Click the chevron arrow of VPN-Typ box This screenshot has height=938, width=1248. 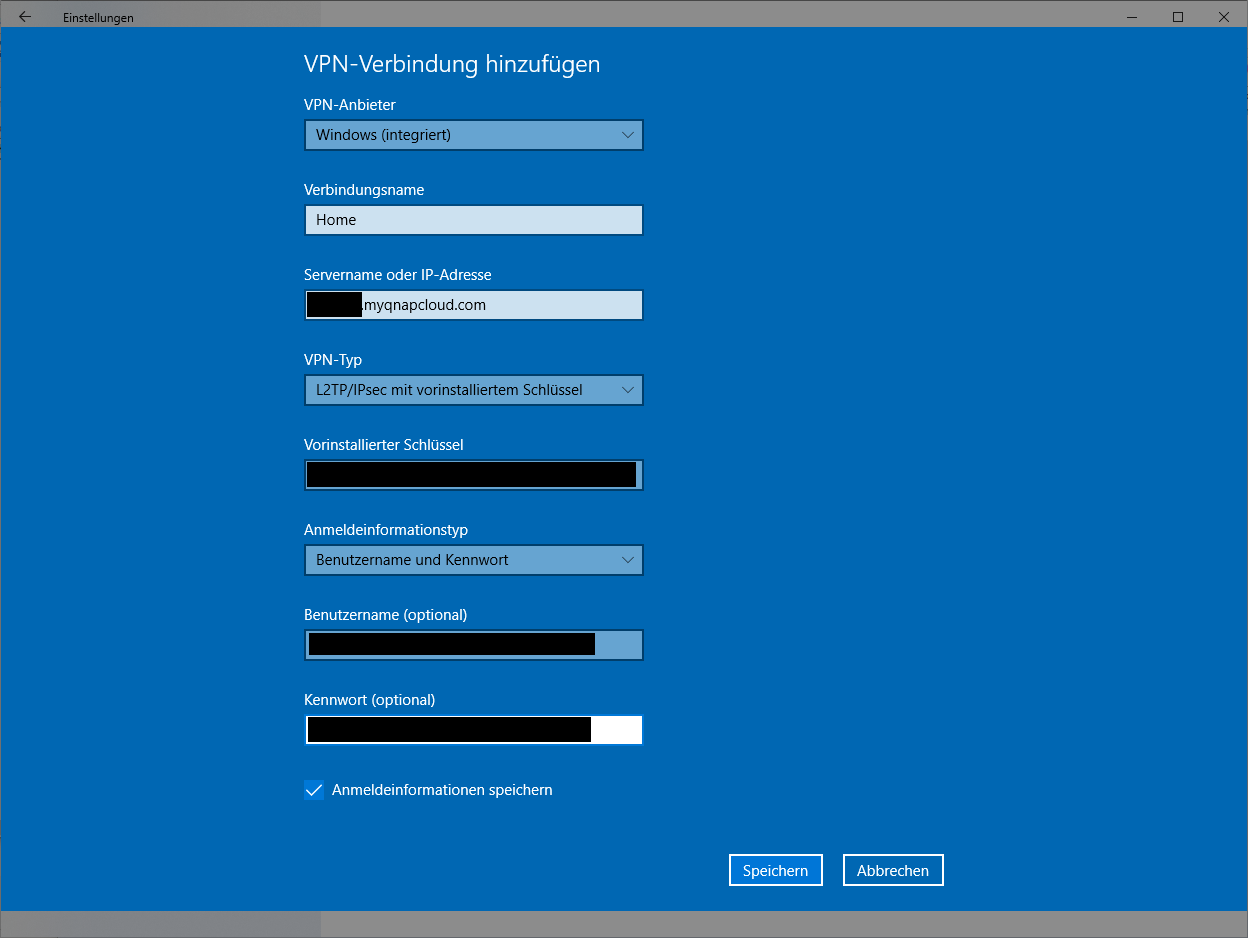point(627,390)
